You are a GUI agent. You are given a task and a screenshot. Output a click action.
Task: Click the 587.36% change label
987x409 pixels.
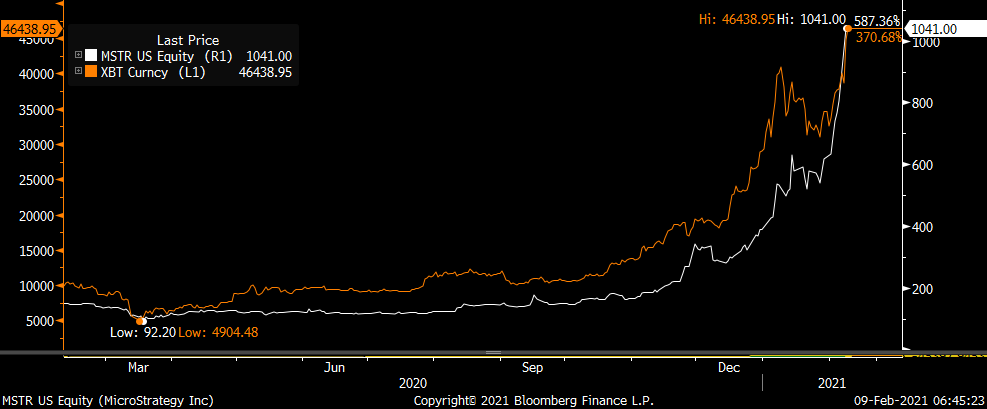pos(879,20)
